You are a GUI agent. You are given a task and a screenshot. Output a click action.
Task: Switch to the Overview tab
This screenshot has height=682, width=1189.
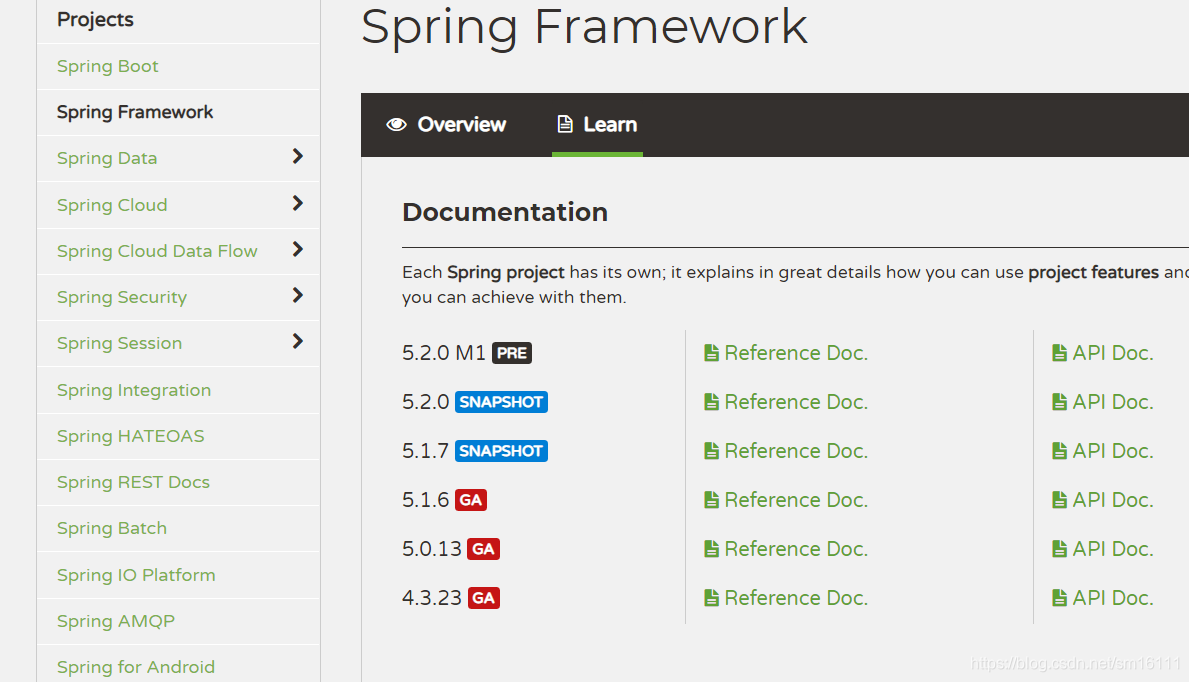tap(446, 124)
